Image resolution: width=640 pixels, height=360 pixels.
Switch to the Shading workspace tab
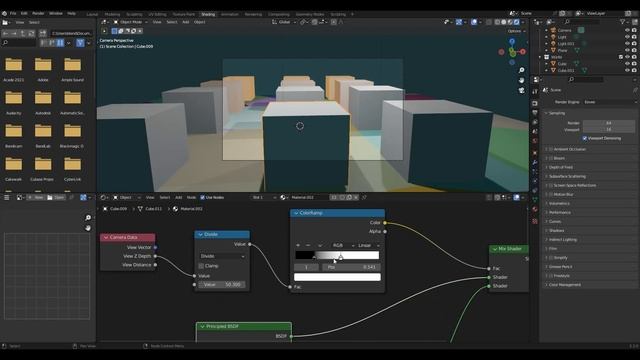click(208, 14)
